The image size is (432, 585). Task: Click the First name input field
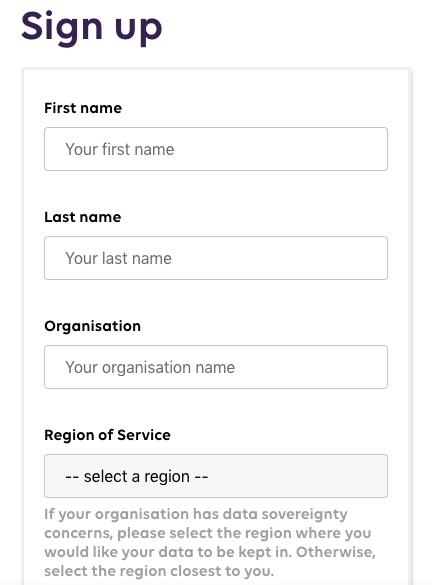[216, 149]
